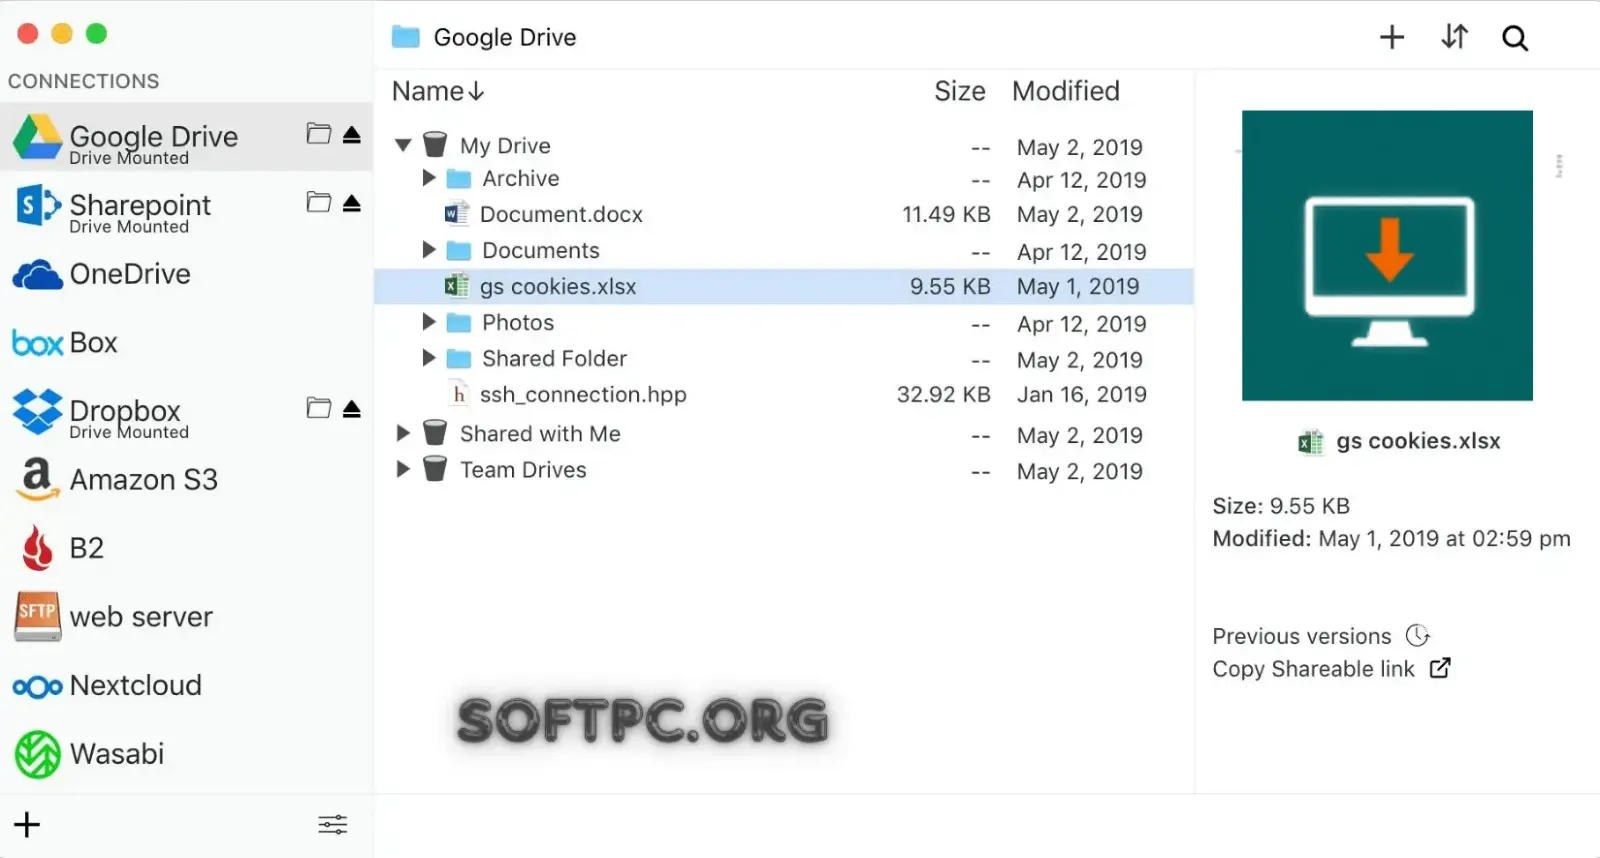Collapse the My Drive tree node
This screenshot has height=858, width=1600.
(x=403, y=145)
